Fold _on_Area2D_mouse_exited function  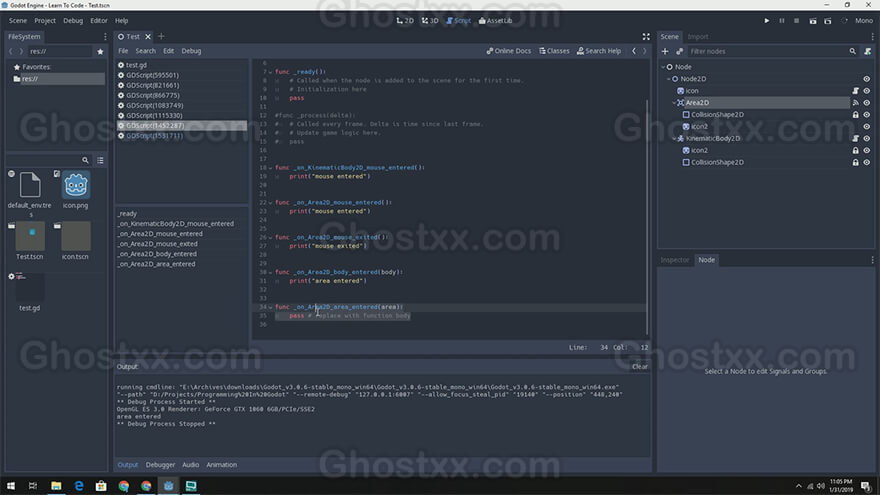click(271, 237)
